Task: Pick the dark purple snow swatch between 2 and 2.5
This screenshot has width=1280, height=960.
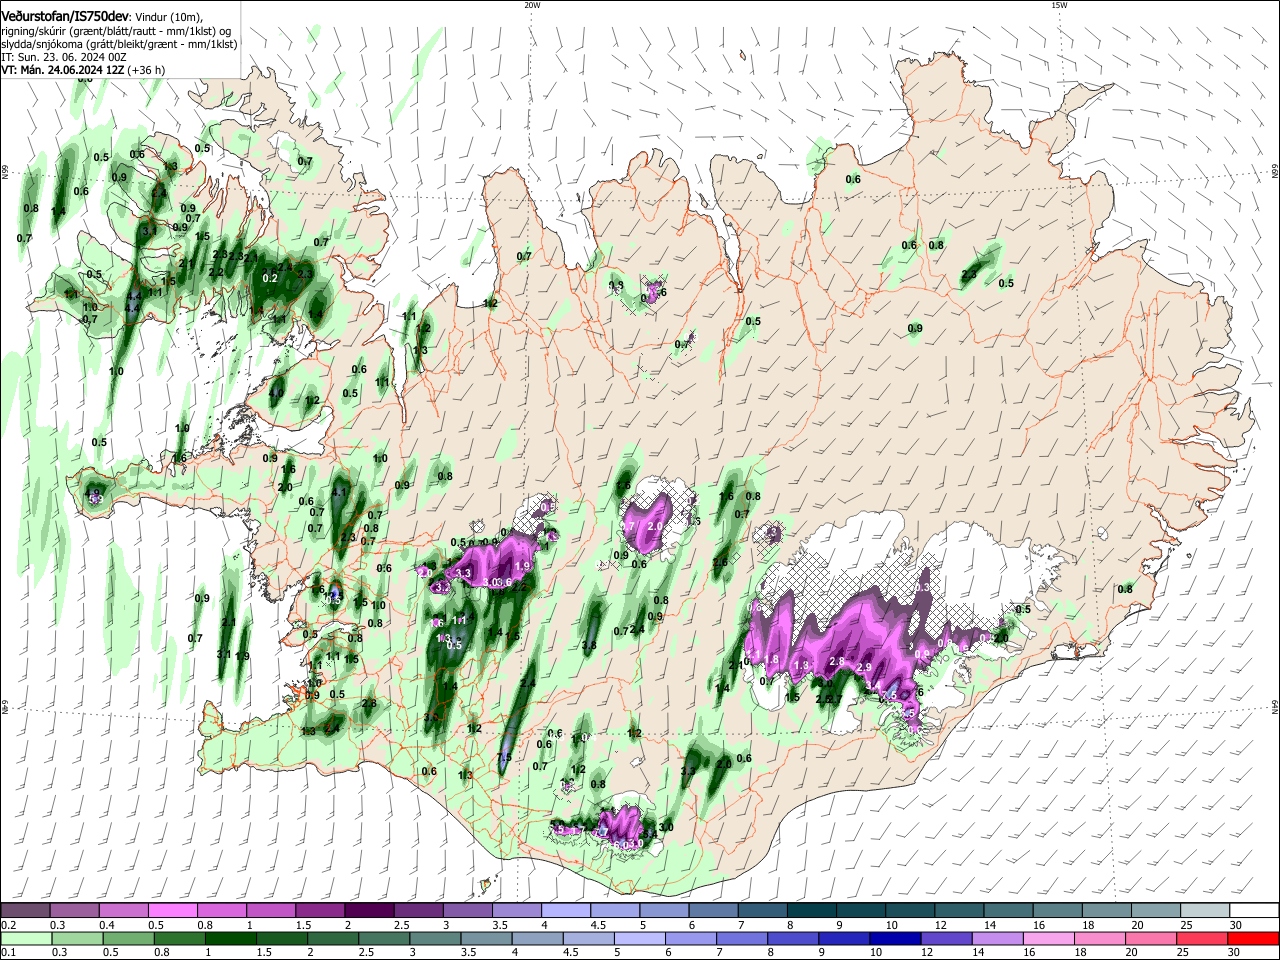Action: point(368,910)
